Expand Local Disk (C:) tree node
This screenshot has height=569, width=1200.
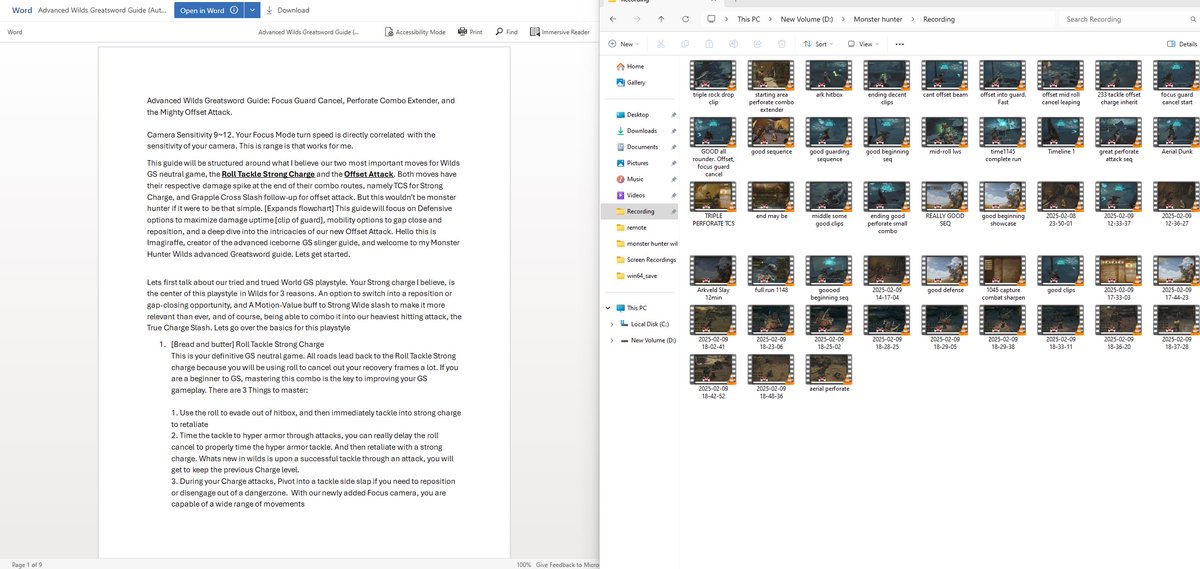[x=611, y=324]
